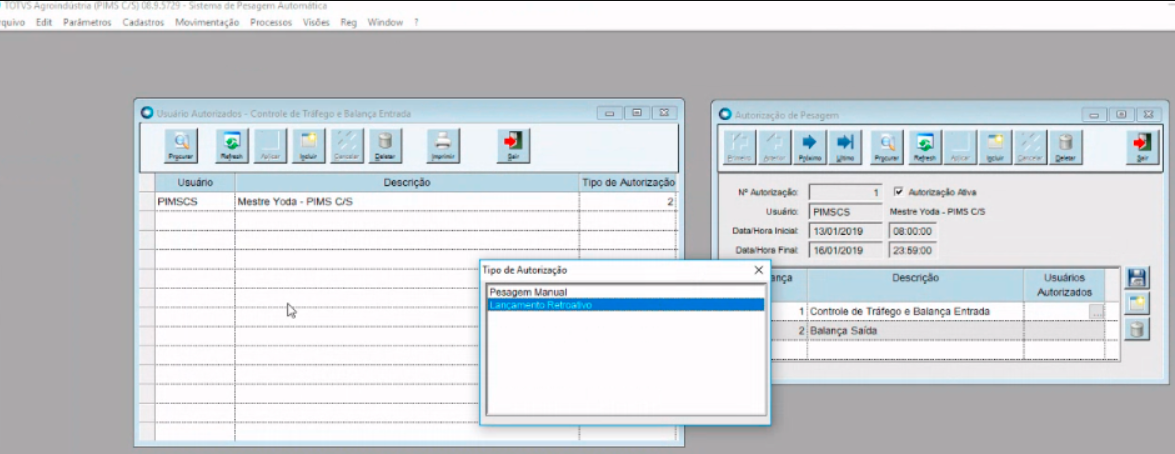
Task: Select Pesagem Manual in Tipo de Autorização list
Action: point(626,292)
